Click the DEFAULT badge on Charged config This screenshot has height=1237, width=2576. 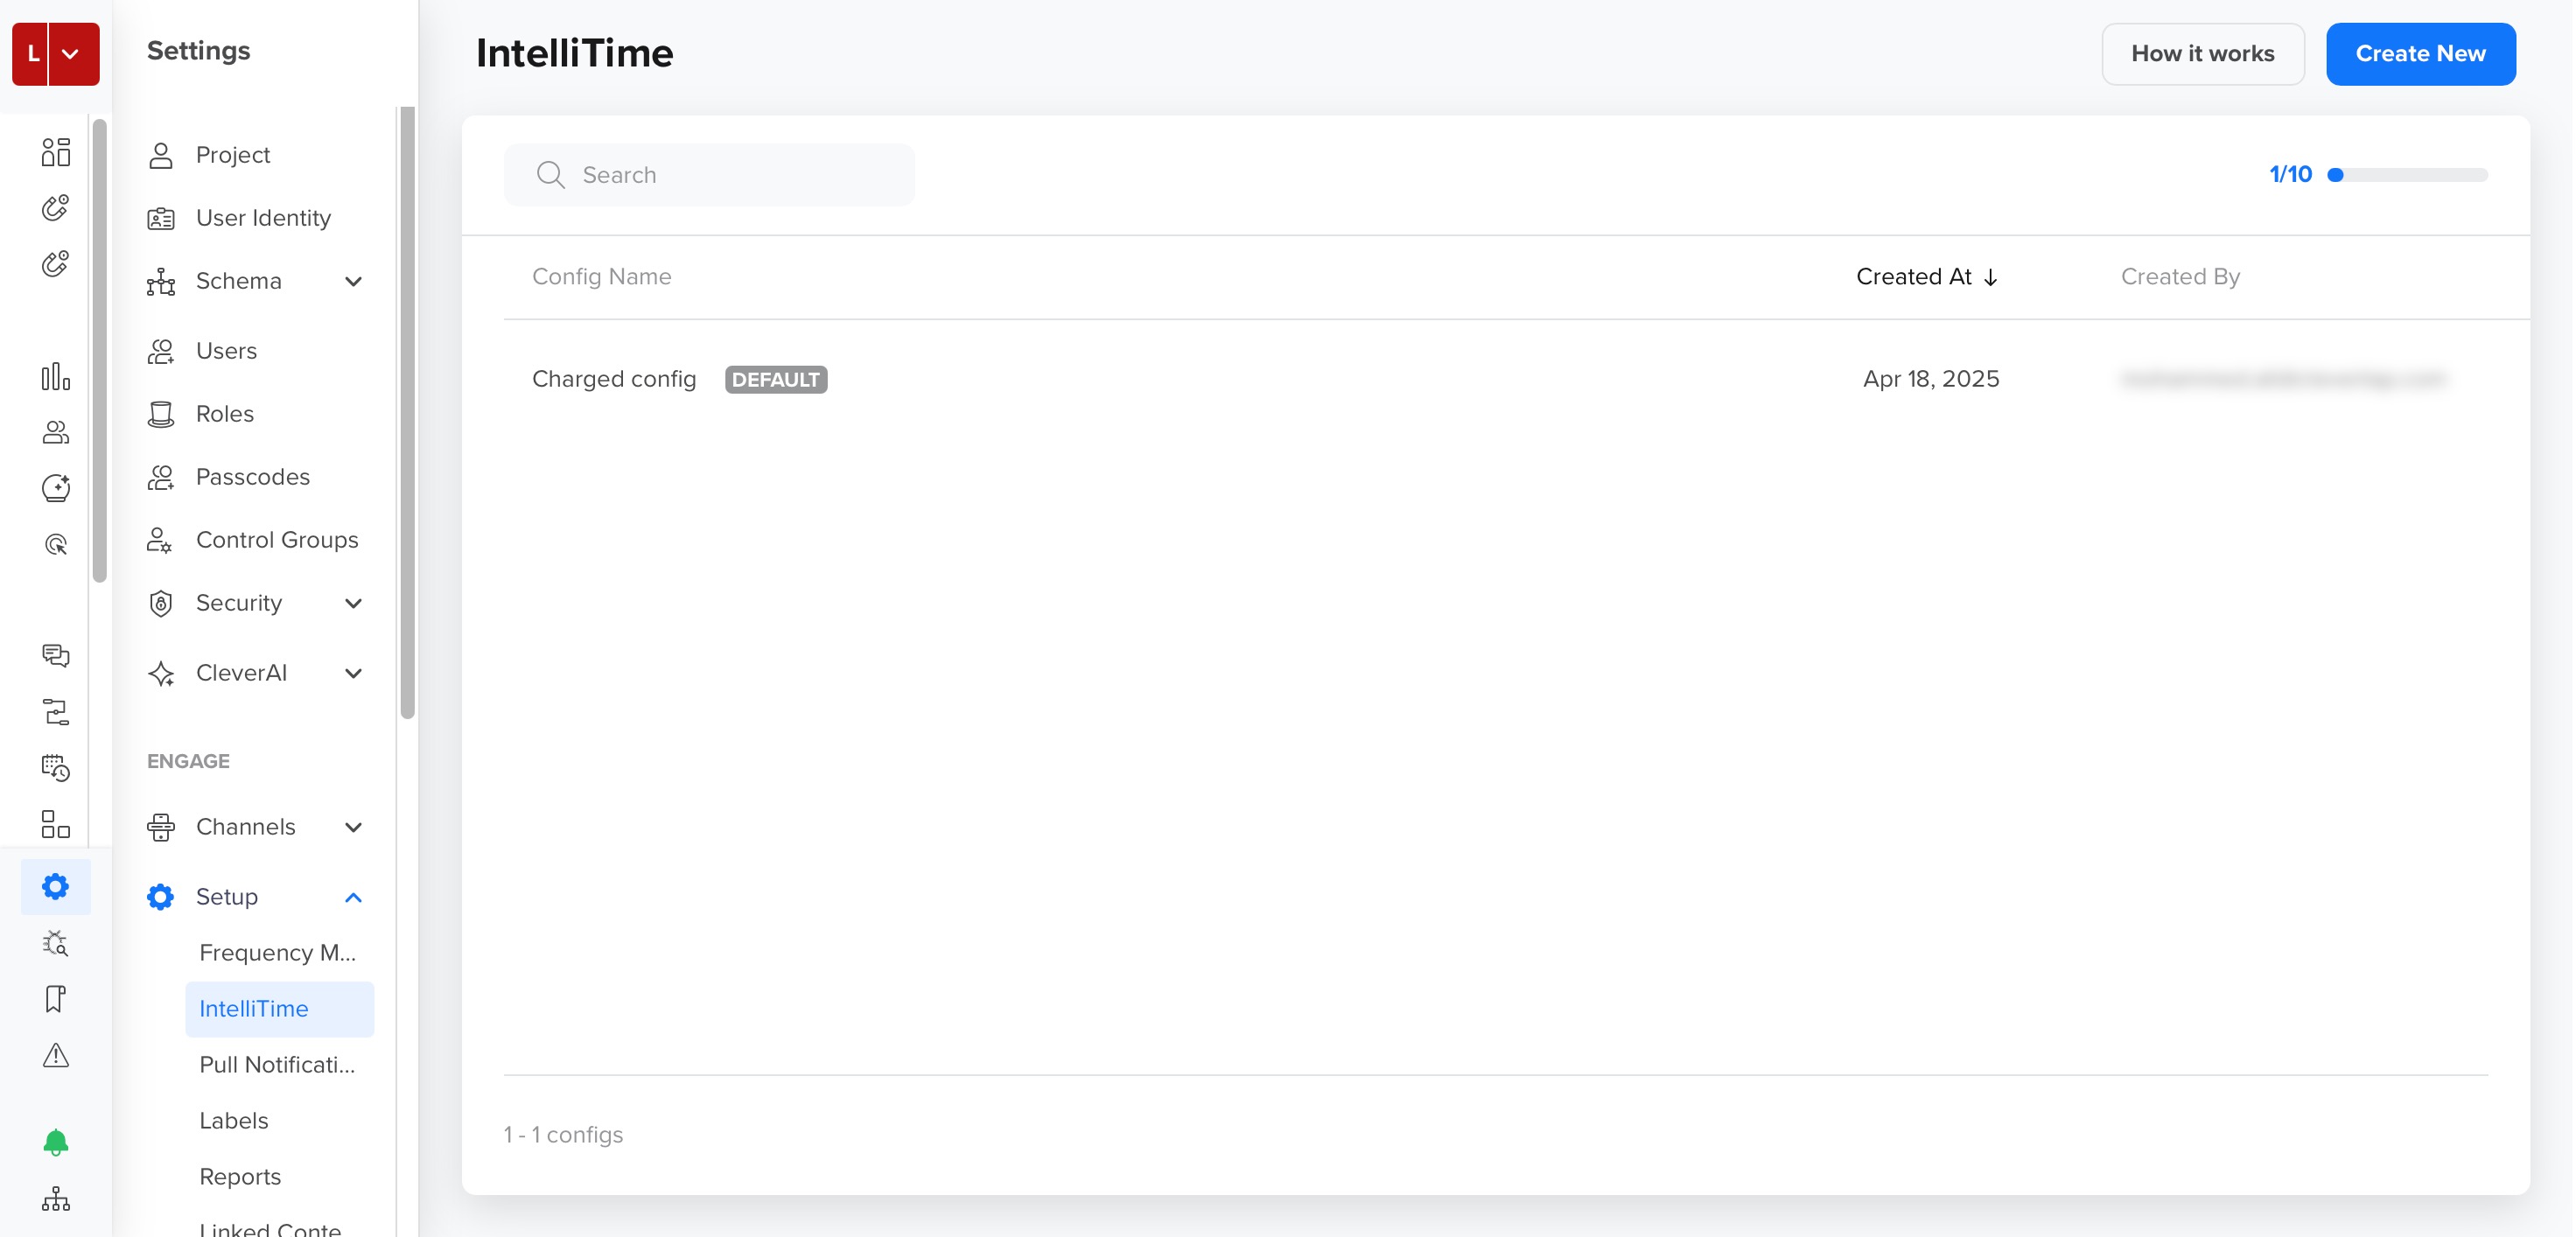(776, 380)
